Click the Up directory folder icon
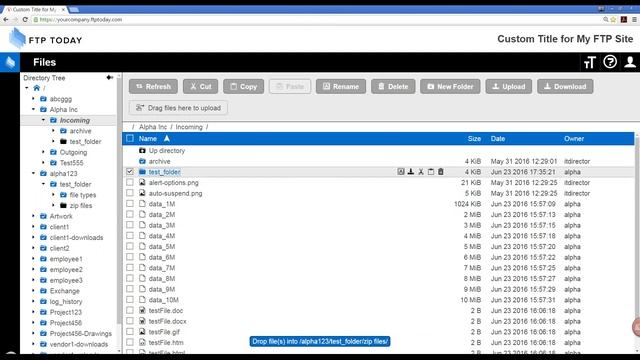The image size is (640, 360). pyautogui.click(x=142, y=151)
